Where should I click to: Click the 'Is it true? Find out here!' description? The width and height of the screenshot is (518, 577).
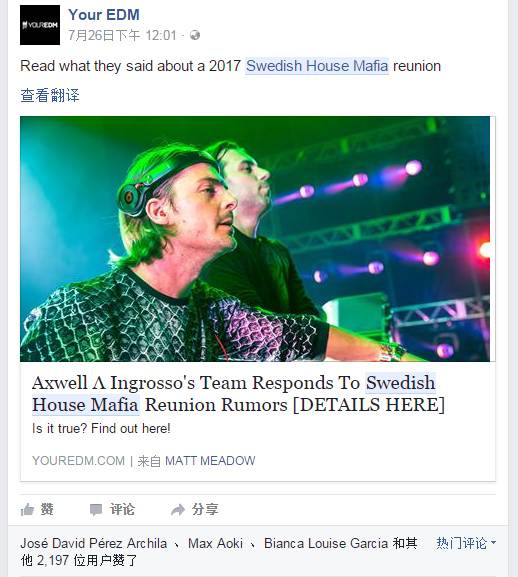101,428
